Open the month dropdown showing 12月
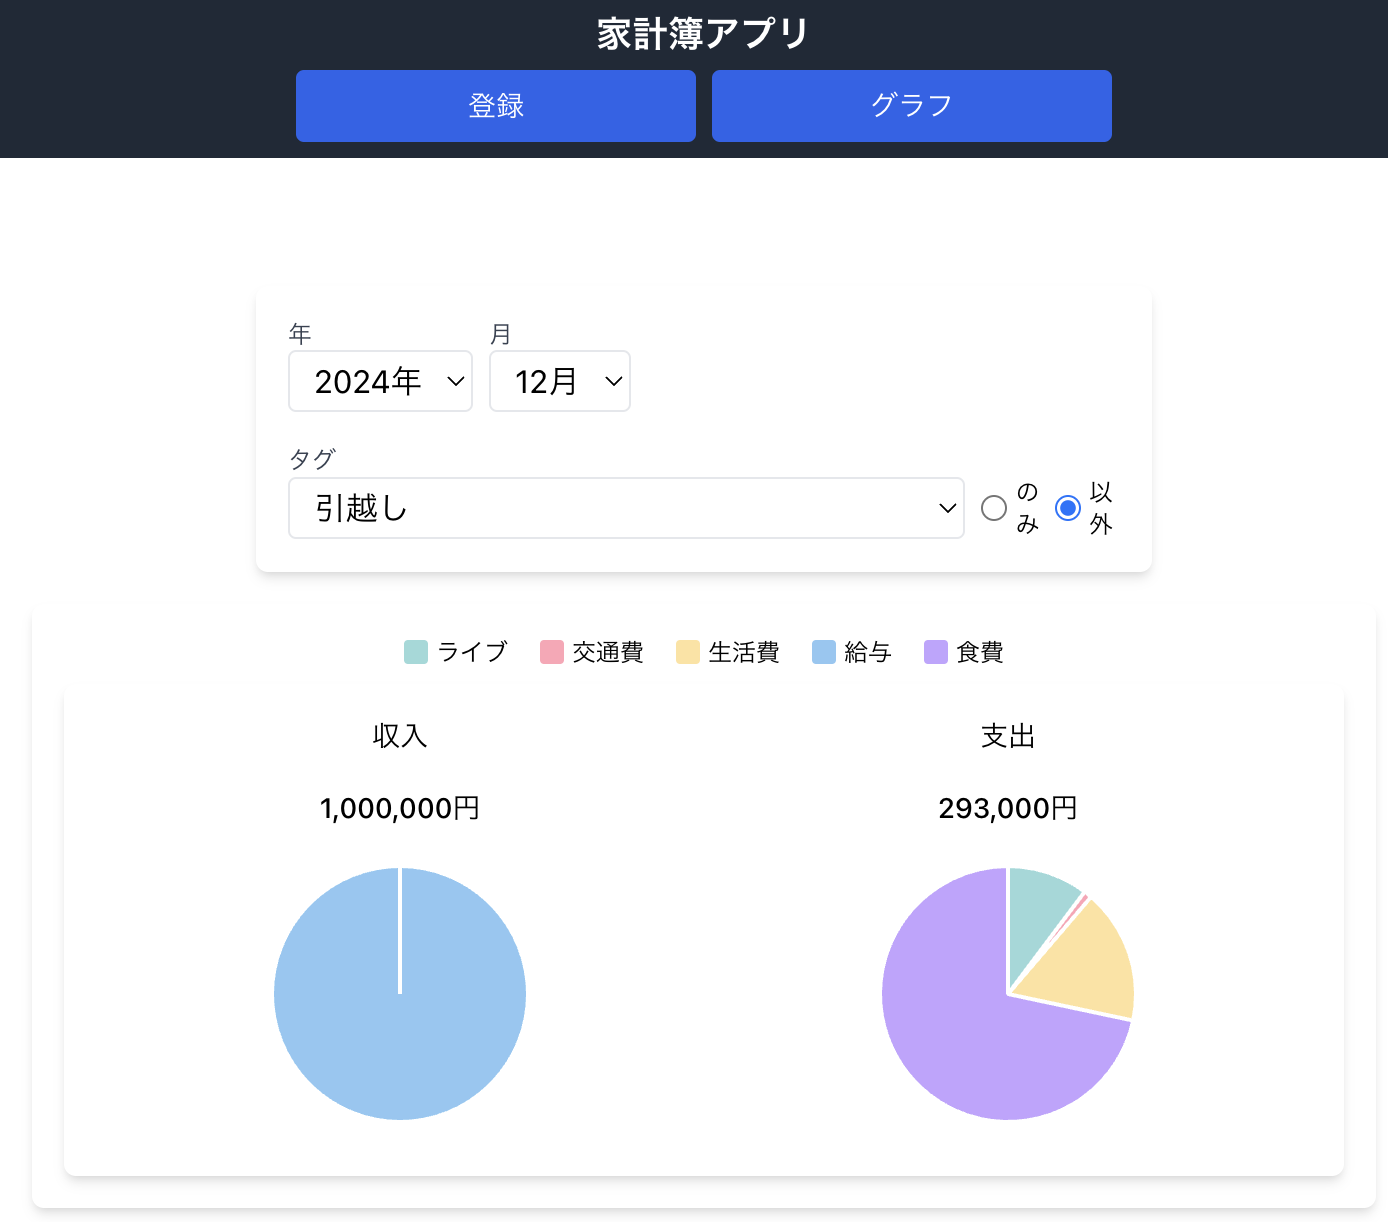 [x=559, y=381]
